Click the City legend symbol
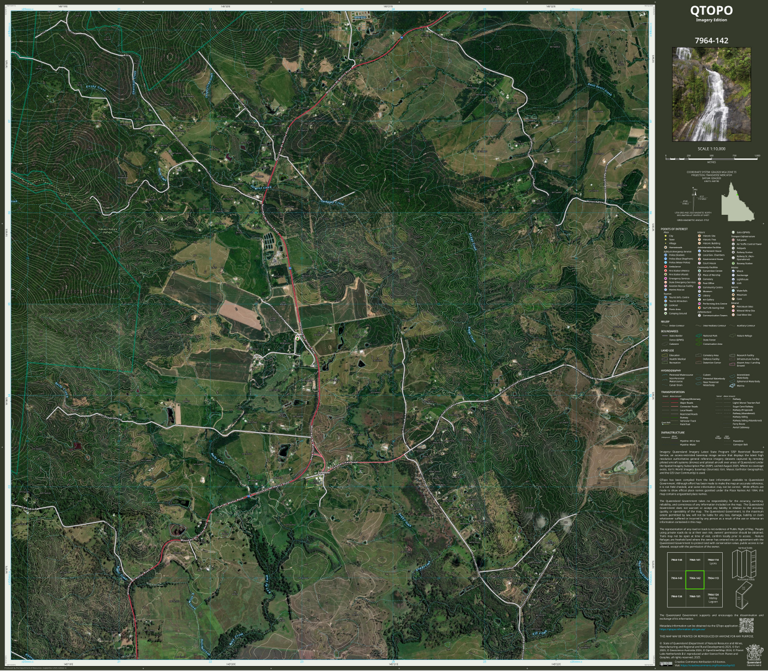768x671 pixels. [666, 236]
